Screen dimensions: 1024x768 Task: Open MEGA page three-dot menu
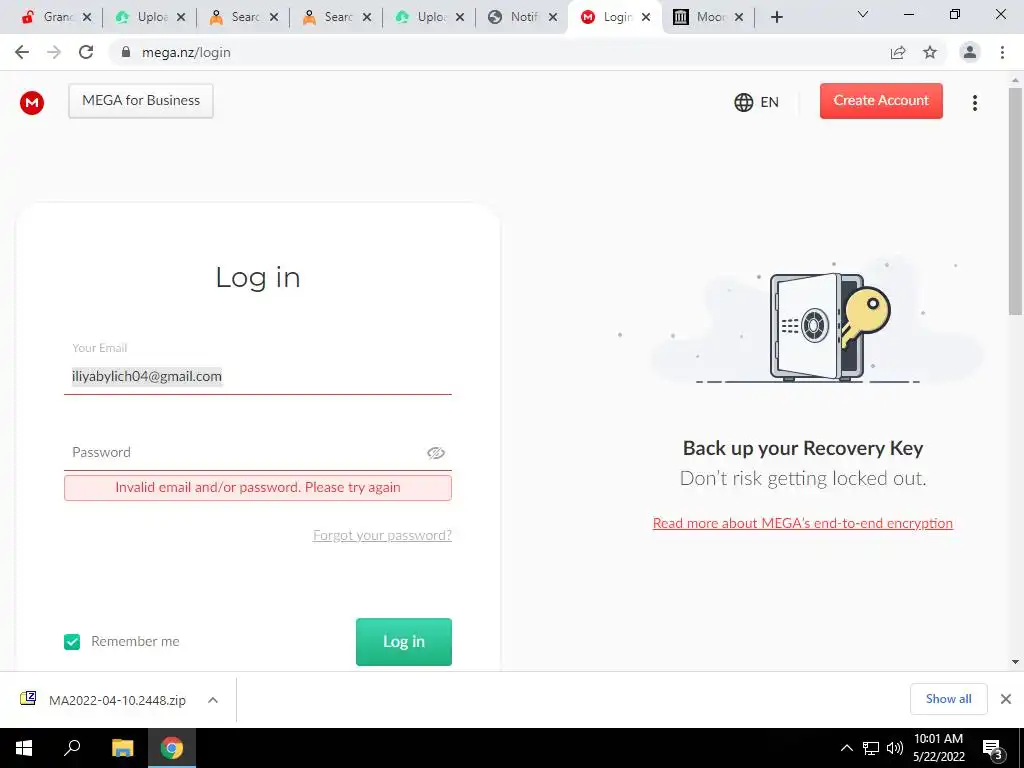(974, 103)
